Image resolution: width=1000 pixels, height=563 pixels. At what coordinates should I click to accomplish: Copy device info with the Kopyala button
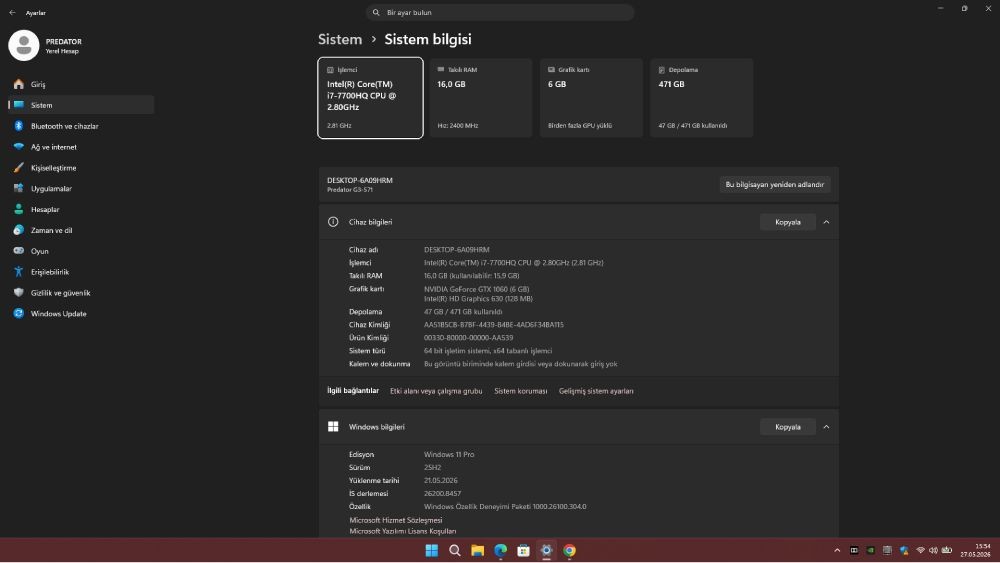pos(788,222)
